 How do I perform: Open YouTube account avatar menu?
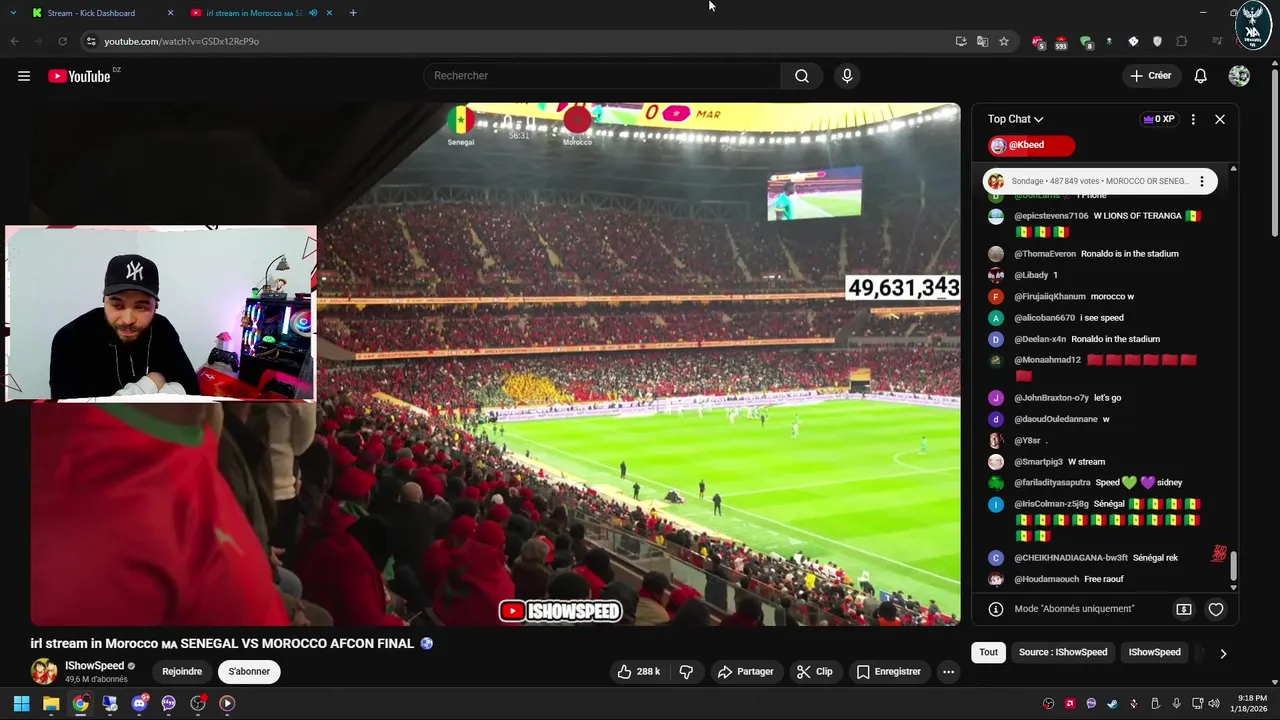click(1239, 76)
